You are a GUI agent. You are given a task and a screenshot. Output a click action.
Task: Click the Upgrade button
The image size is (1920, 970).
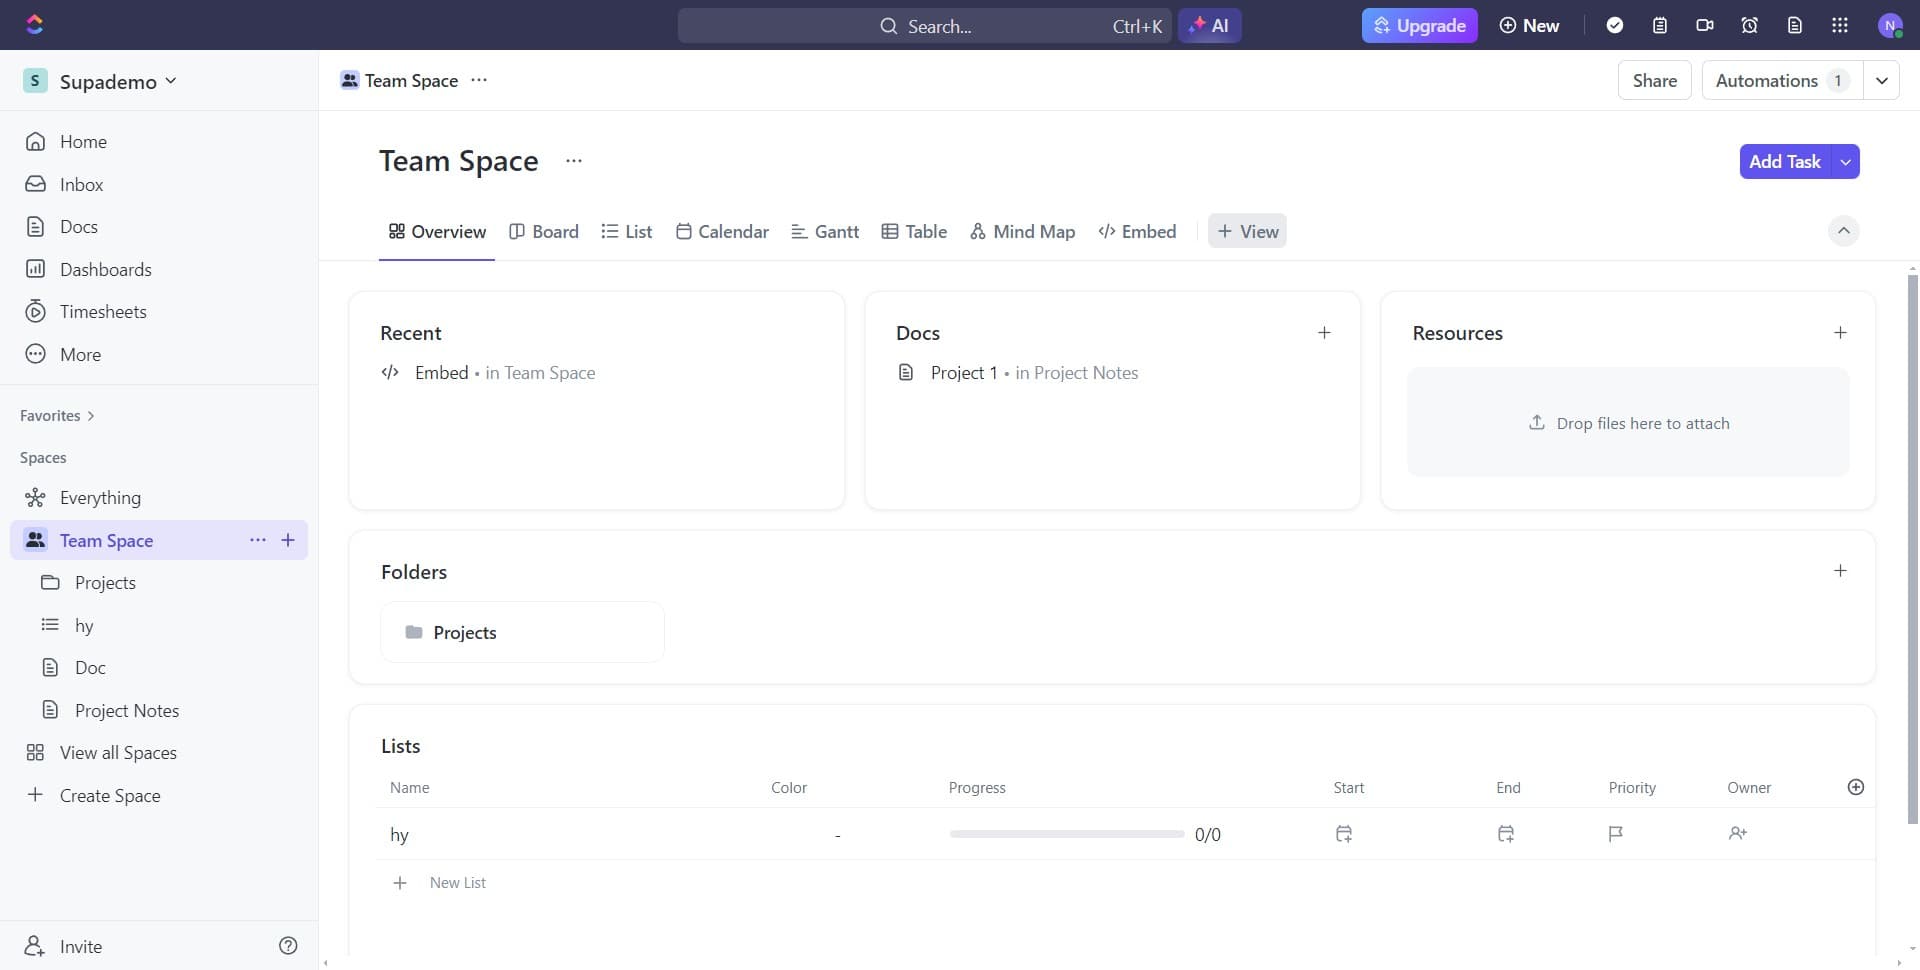pos(1419,25)
